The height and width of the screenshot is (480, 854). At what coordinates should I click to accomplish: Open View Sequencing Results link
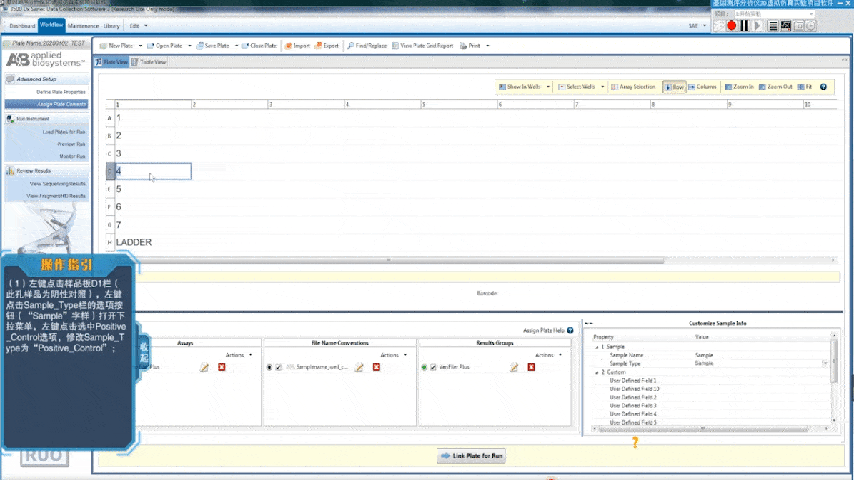57,184
